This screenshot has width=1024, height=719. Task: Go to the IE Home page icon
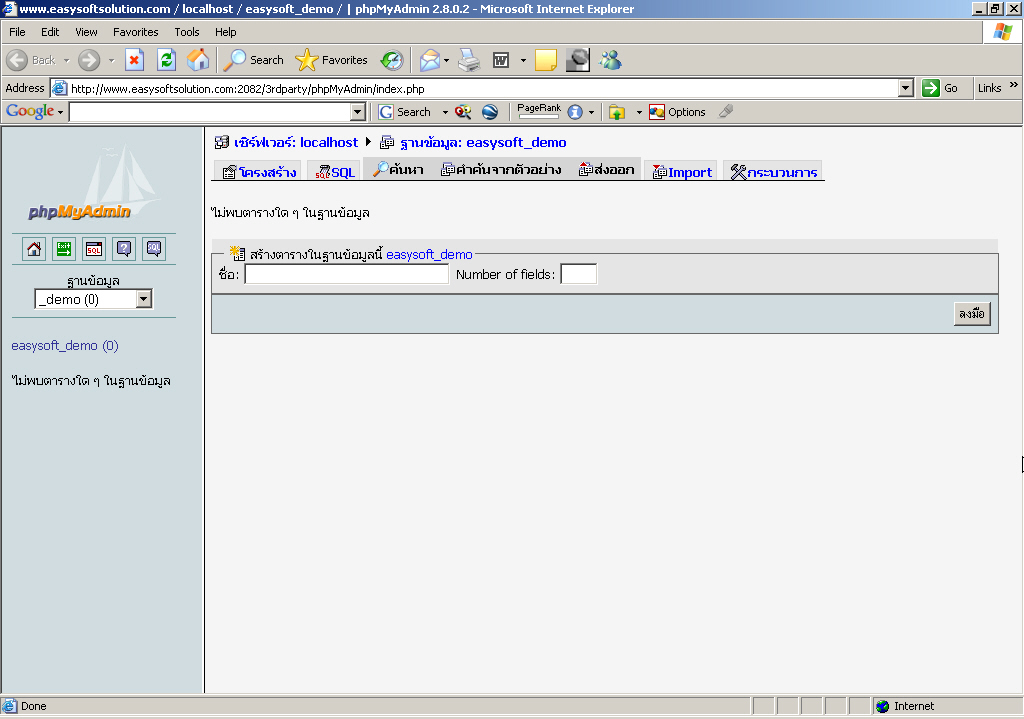(198, 60)
